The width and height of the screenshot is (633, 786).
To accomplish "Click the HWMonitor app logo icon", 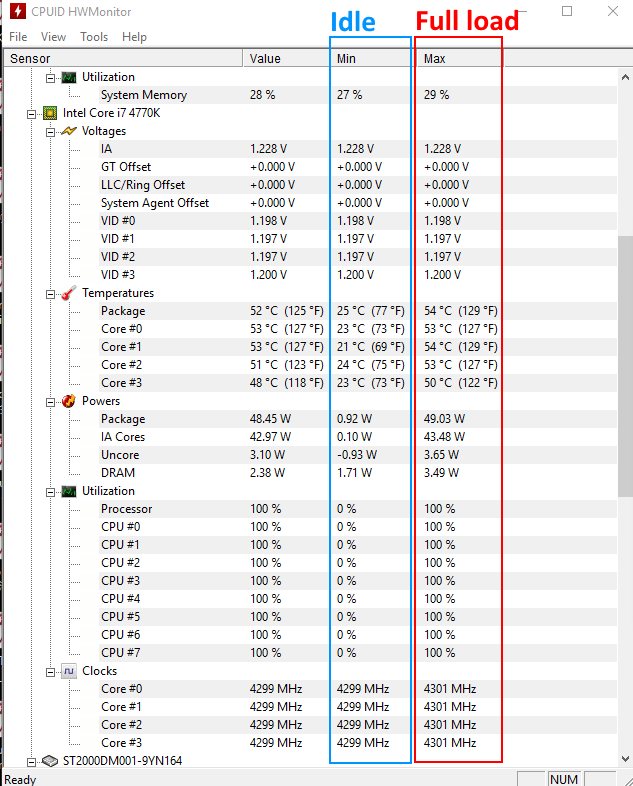I will coord(17,11).
